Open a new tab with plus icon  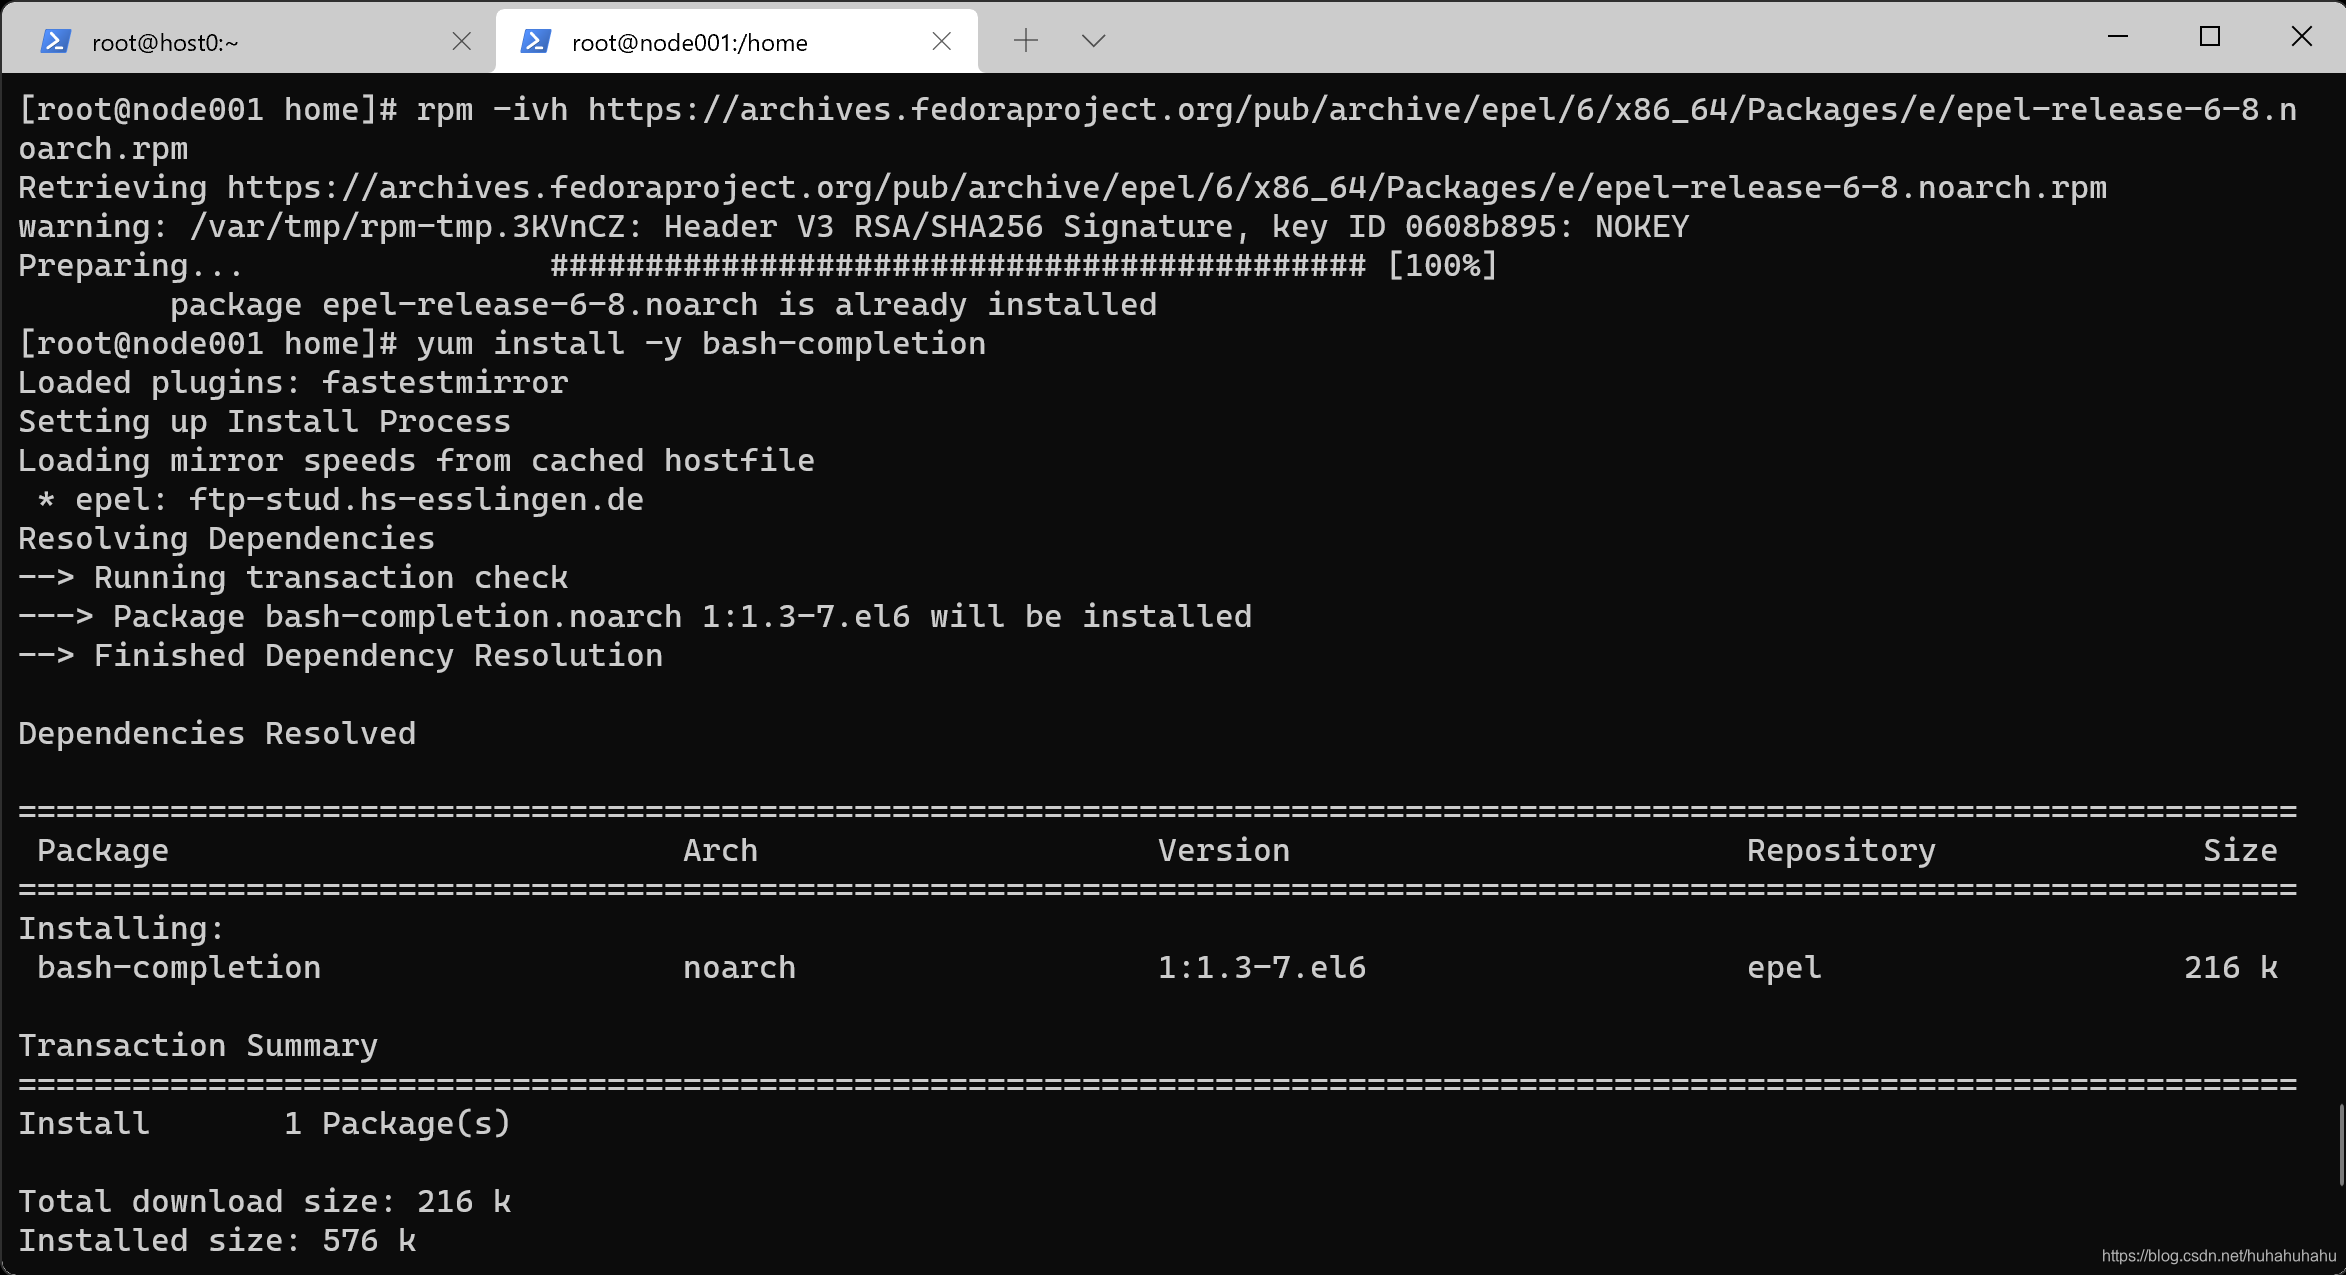pos(1025,41)
